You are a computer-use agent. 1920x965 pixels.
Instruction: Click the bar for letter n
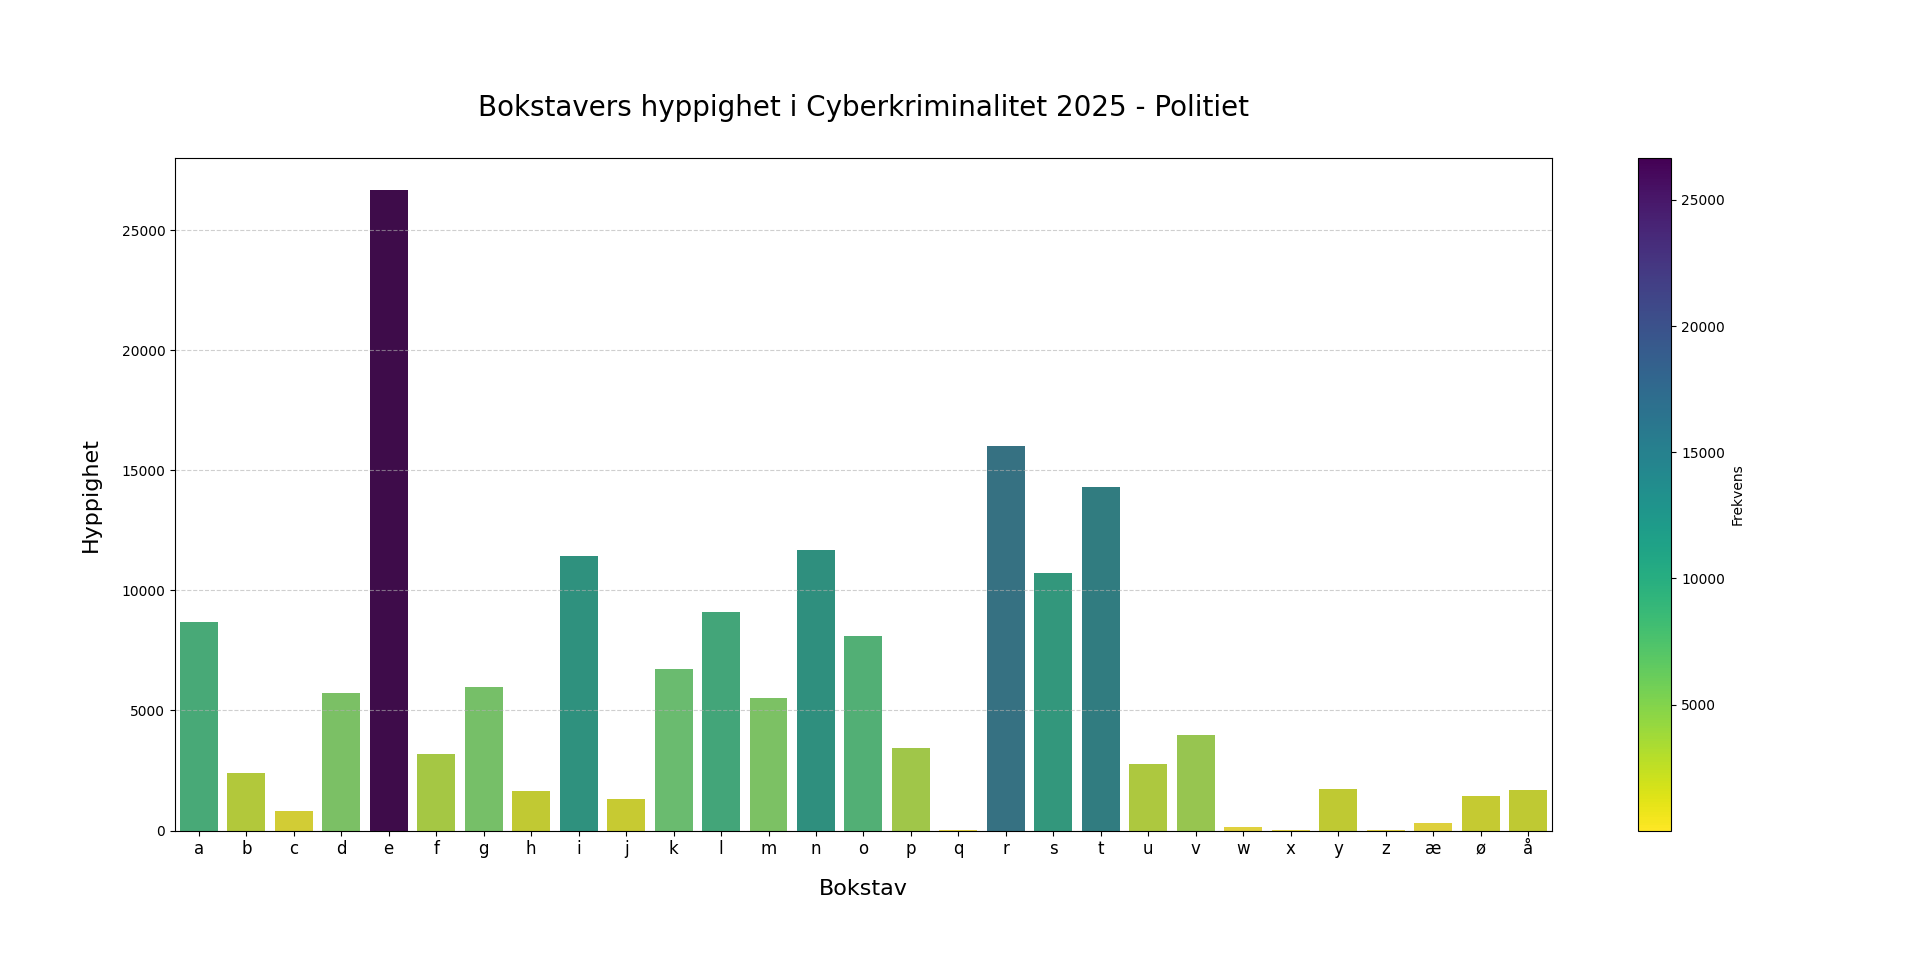coord(815,690)
